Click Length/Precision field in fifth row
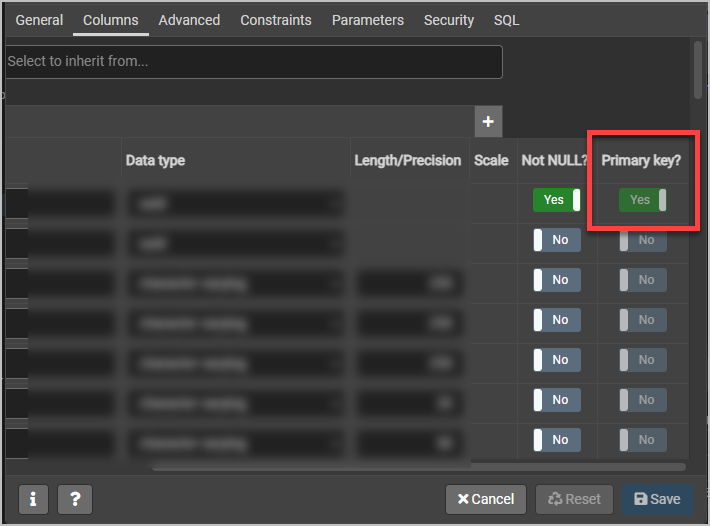Viewport: 710px width, 526px height. pyautogui.click(x=410, y=363)
